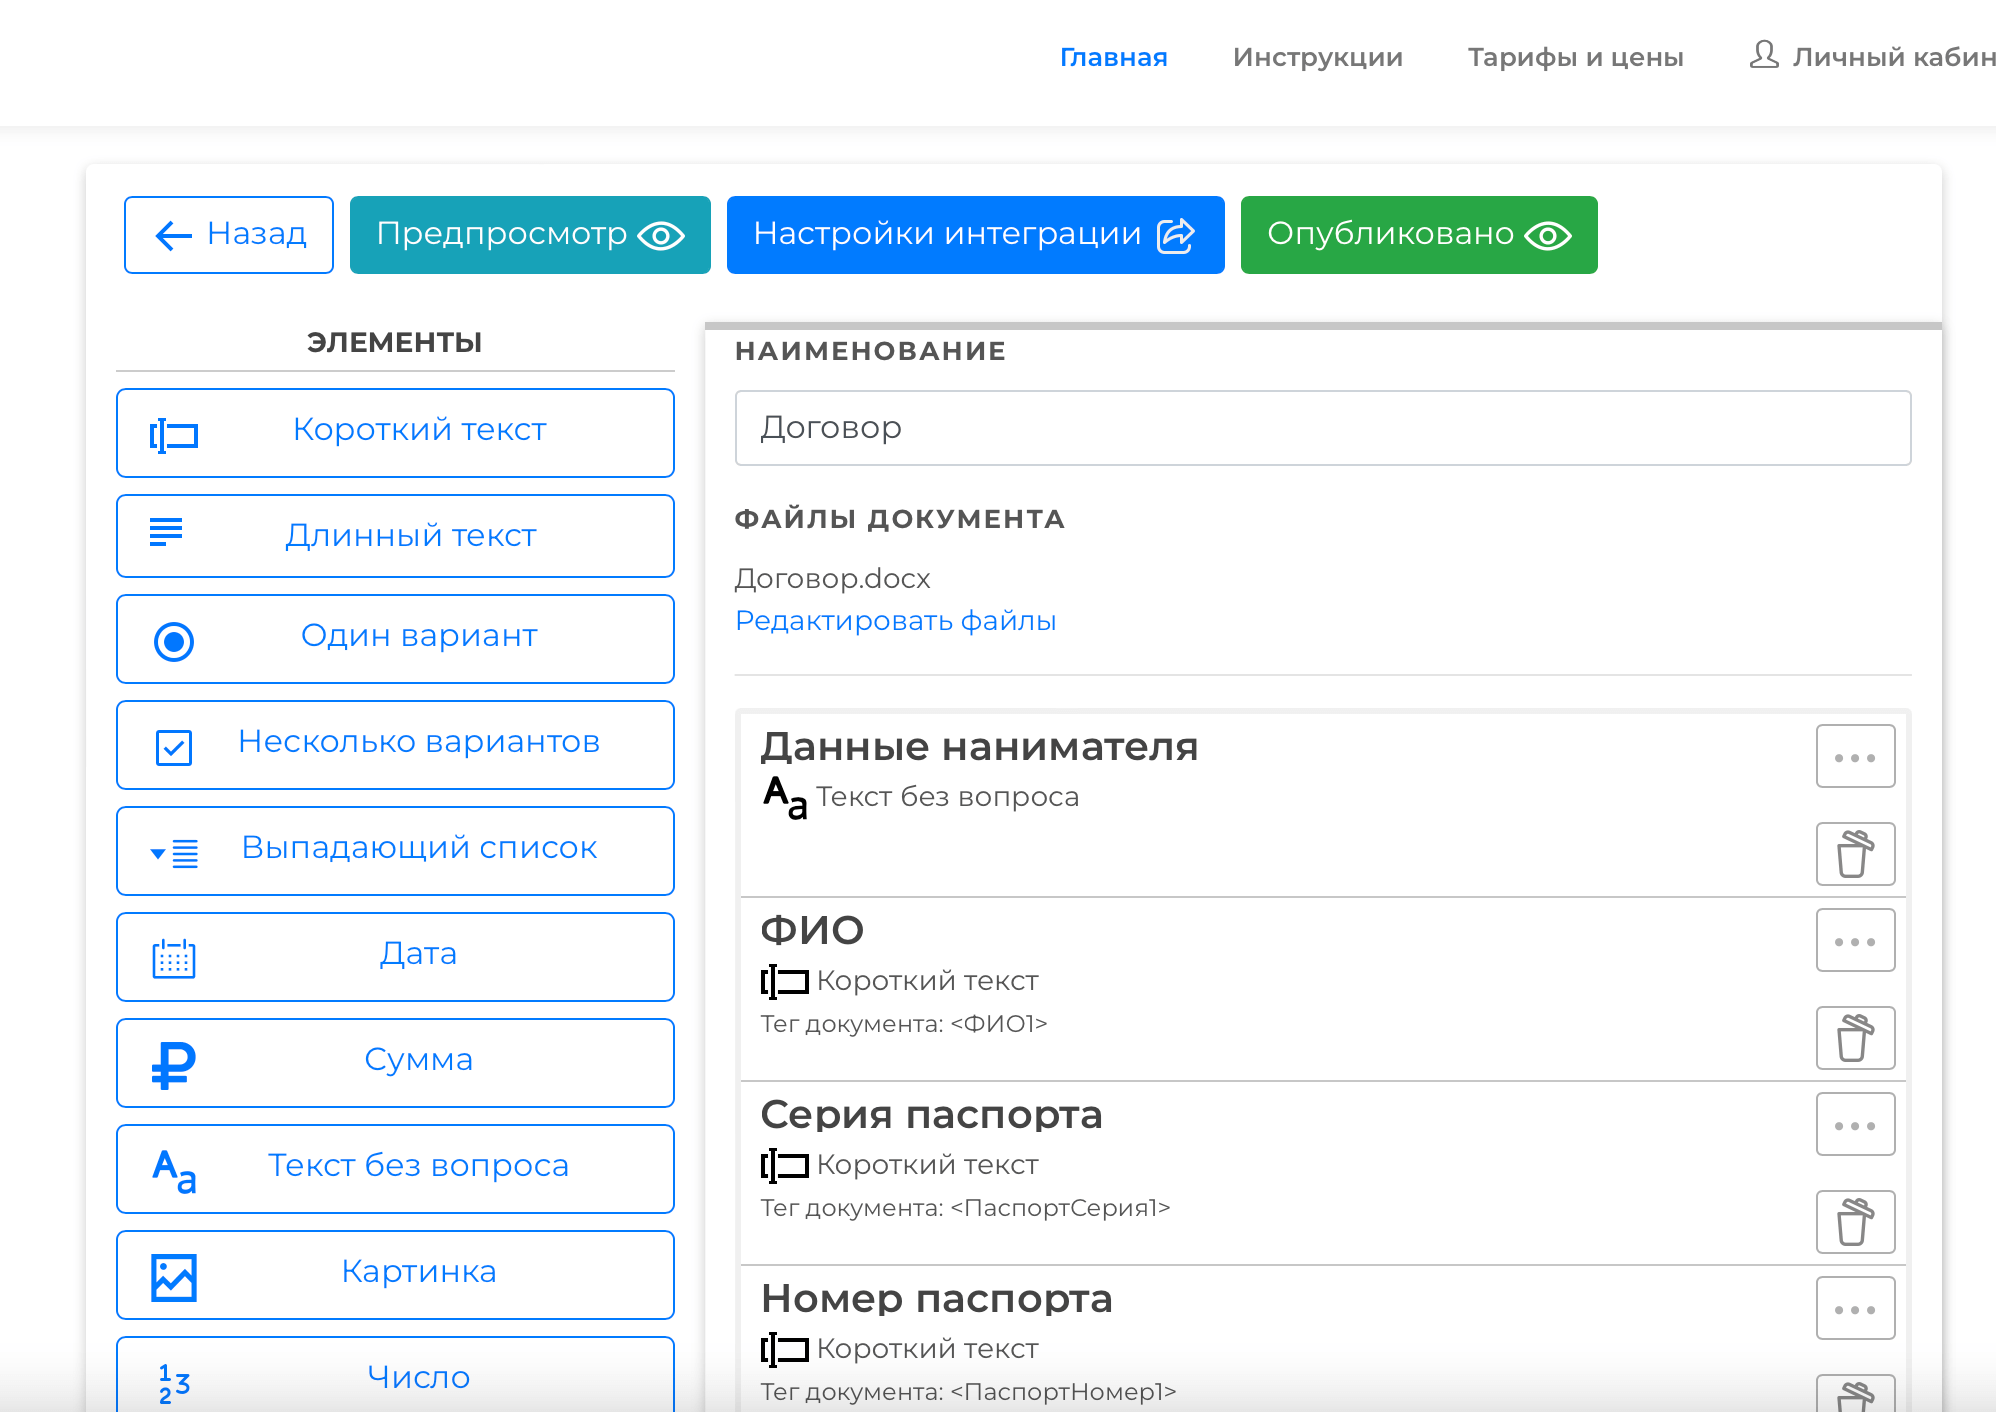
Task: Add a Число element
Action: tap(395, 1375)
